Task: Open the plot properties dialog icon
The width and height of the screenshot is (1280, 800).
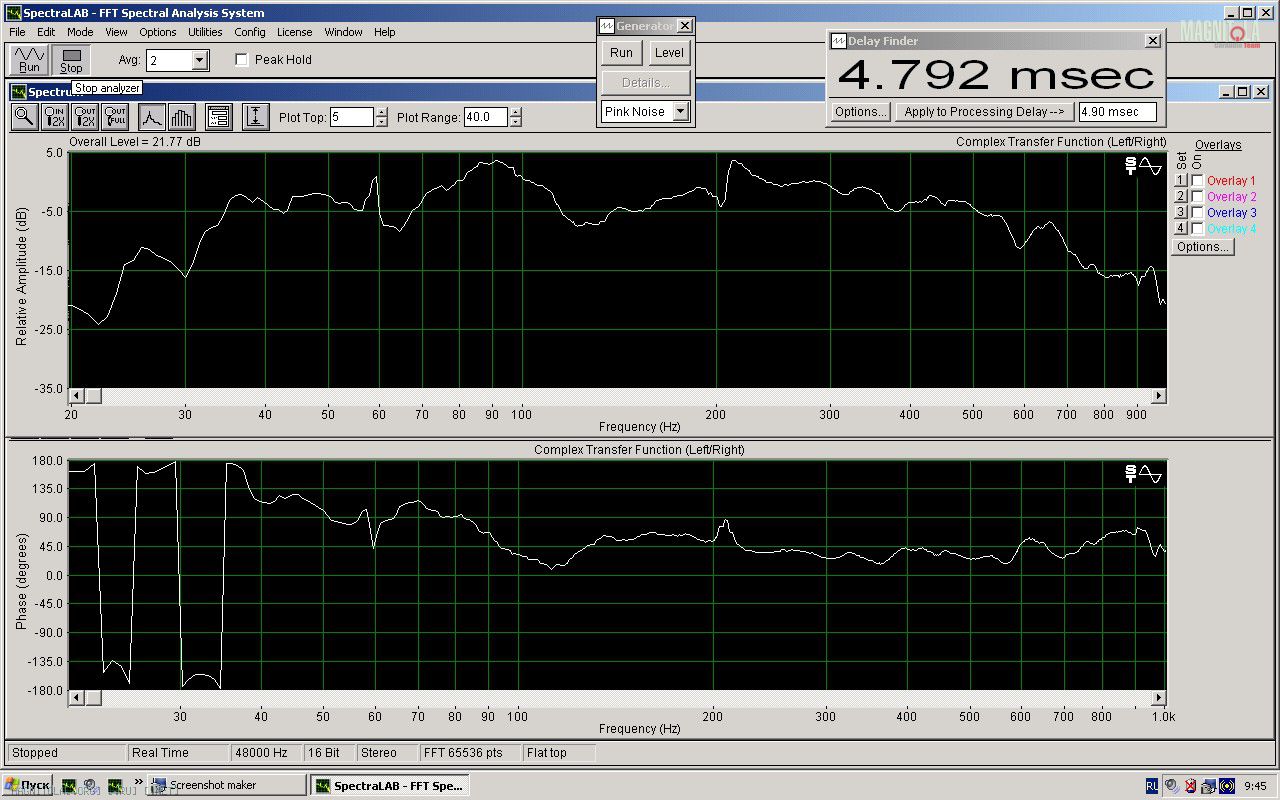Action: (219, 117)
